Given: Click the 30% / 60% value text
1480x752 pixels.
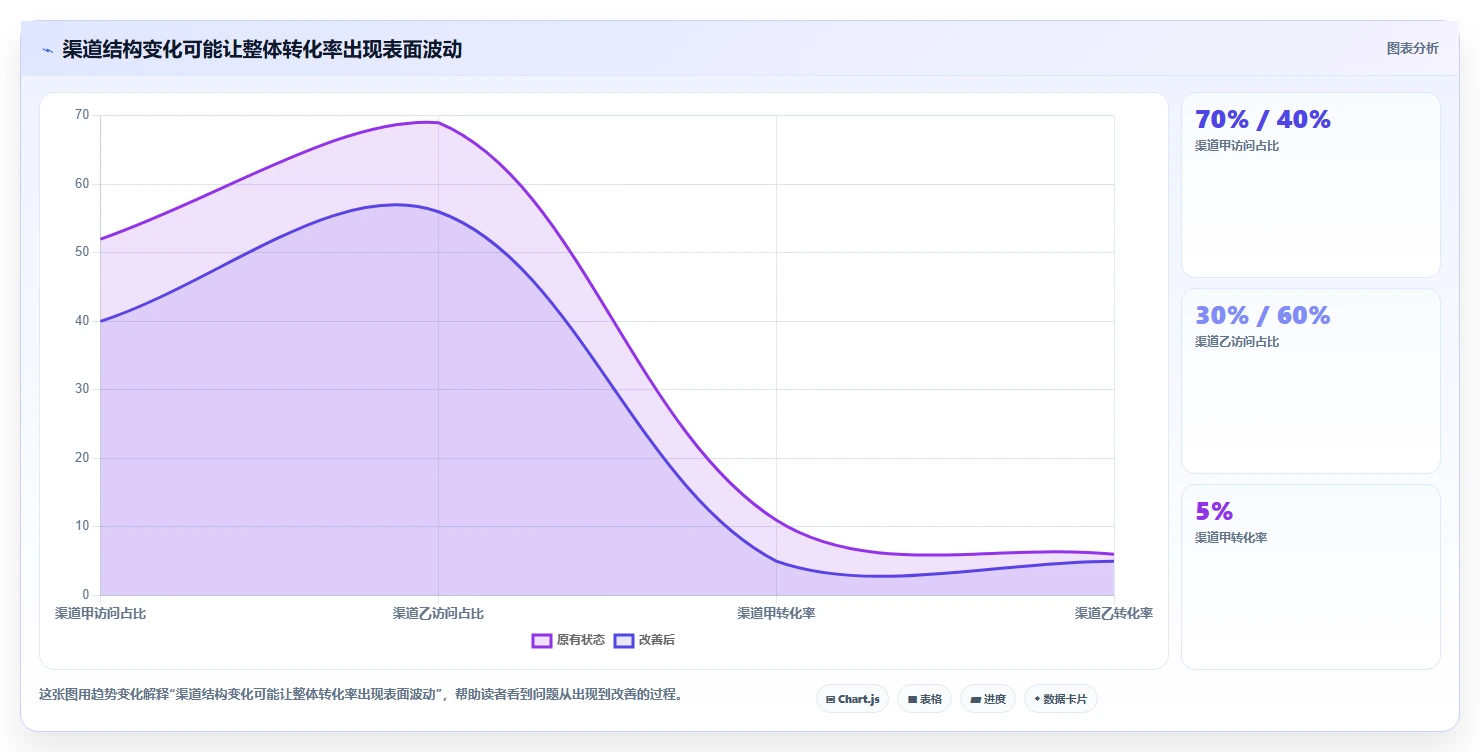Looking at the screenshot, I should pos(1263,315).
